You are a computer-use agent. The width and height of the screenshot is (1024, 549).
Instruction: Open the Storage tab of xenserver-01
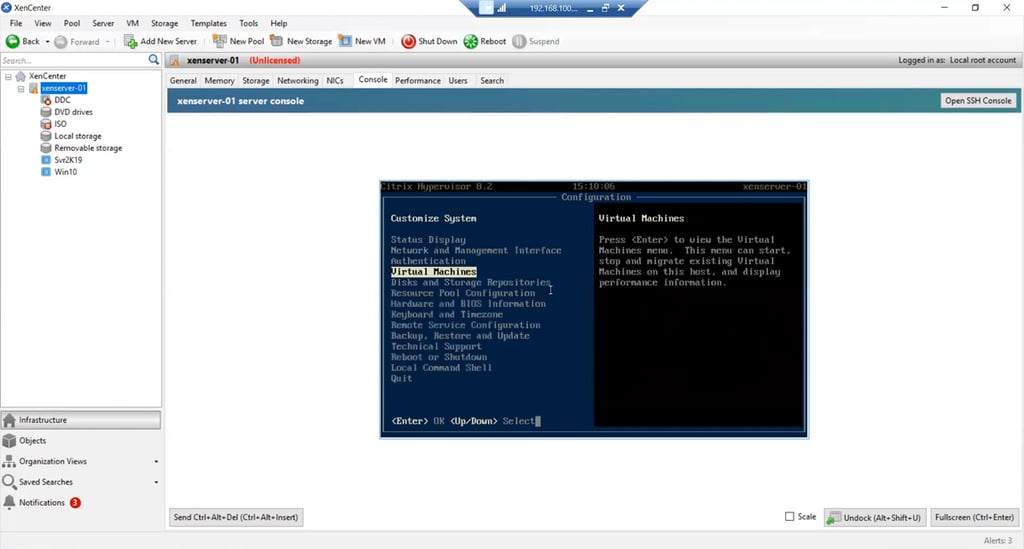click(255, 80)
